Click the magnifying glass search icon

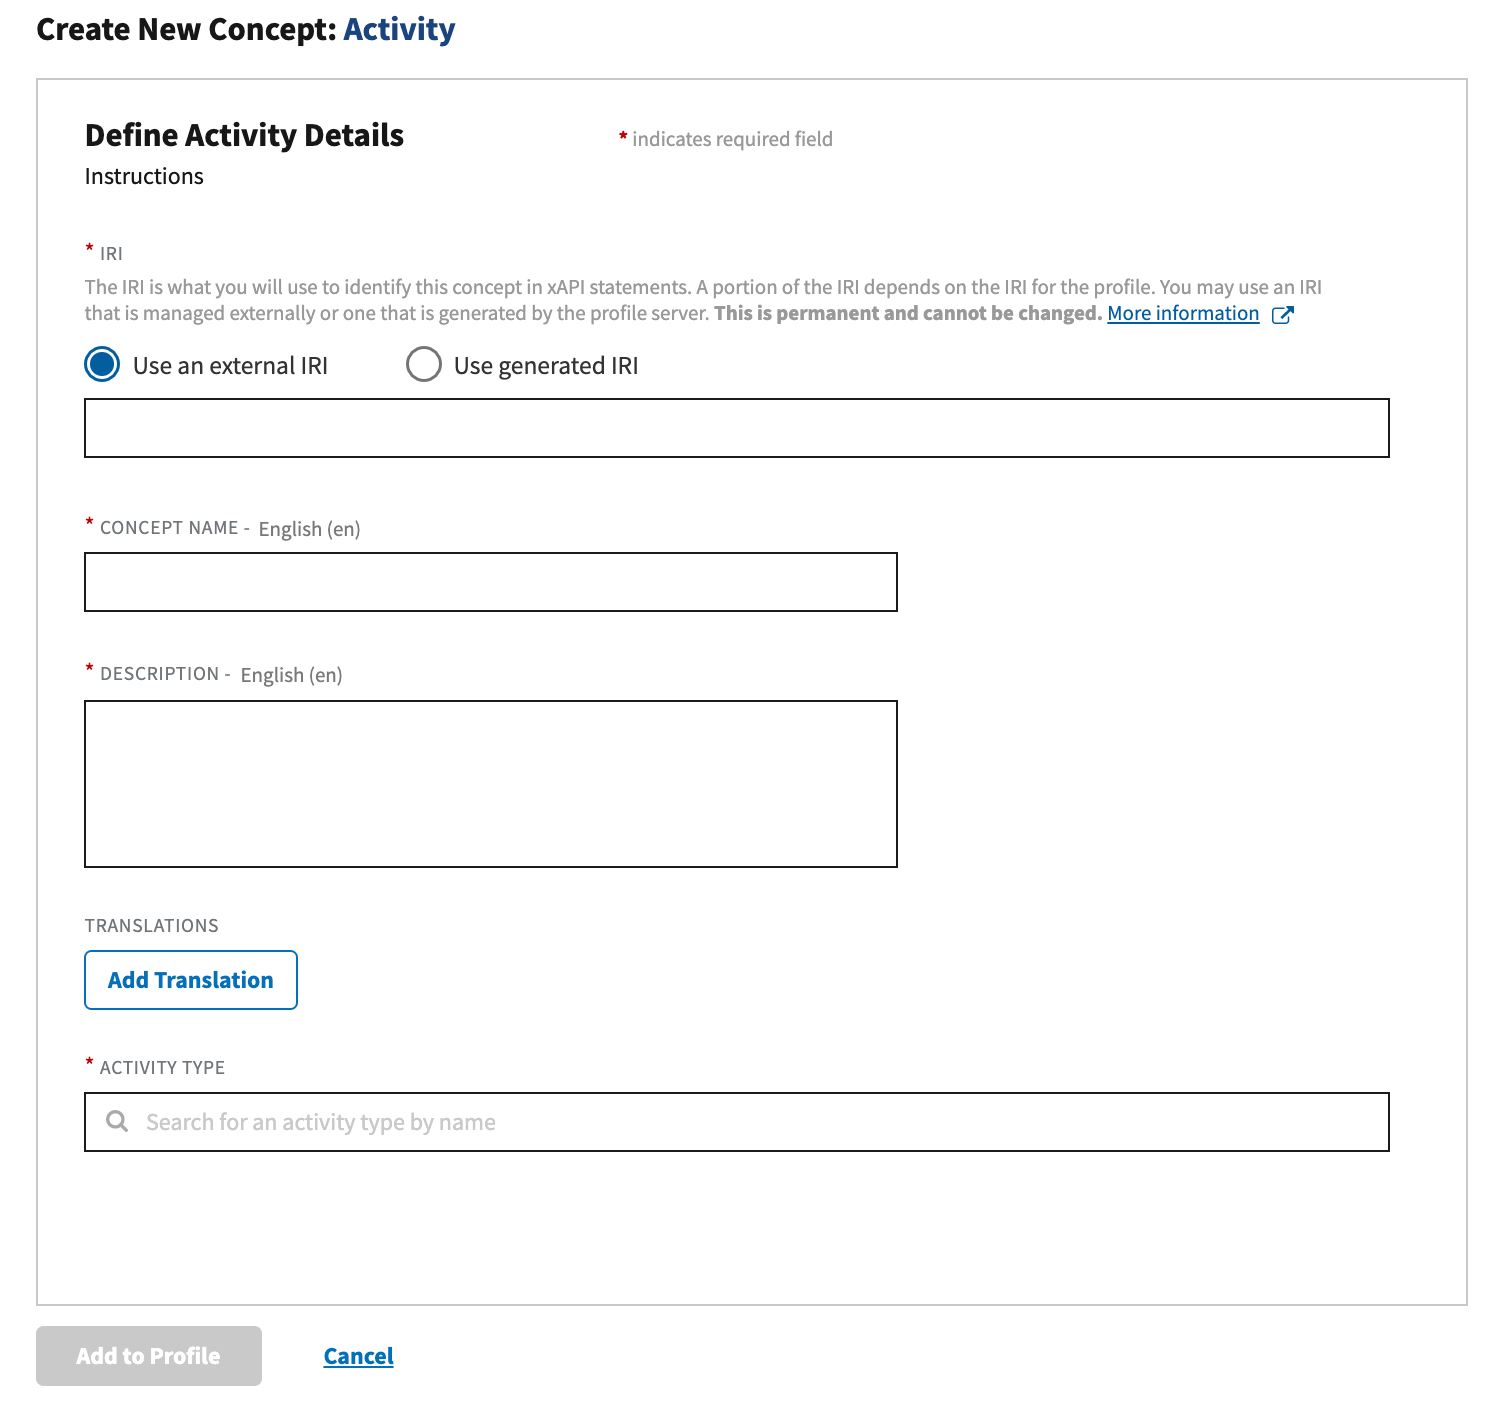pyautogui.click(x=117, y=1121)
